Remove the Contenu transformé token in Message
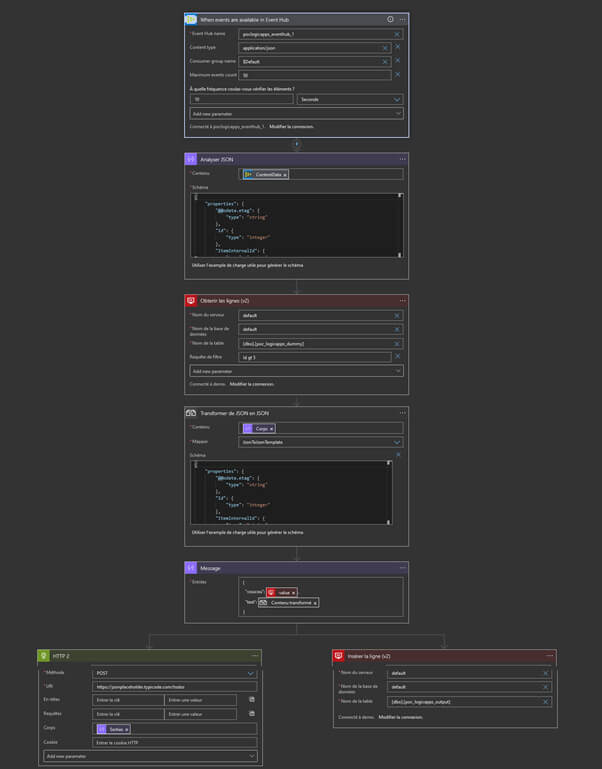 pos(315,603)
